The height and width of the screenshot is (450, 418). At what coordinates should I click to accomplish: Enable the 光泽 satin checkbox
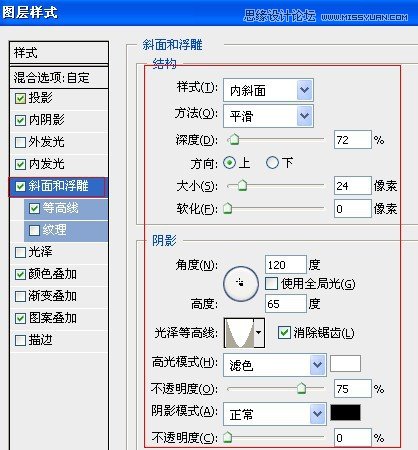click(20, 252)
